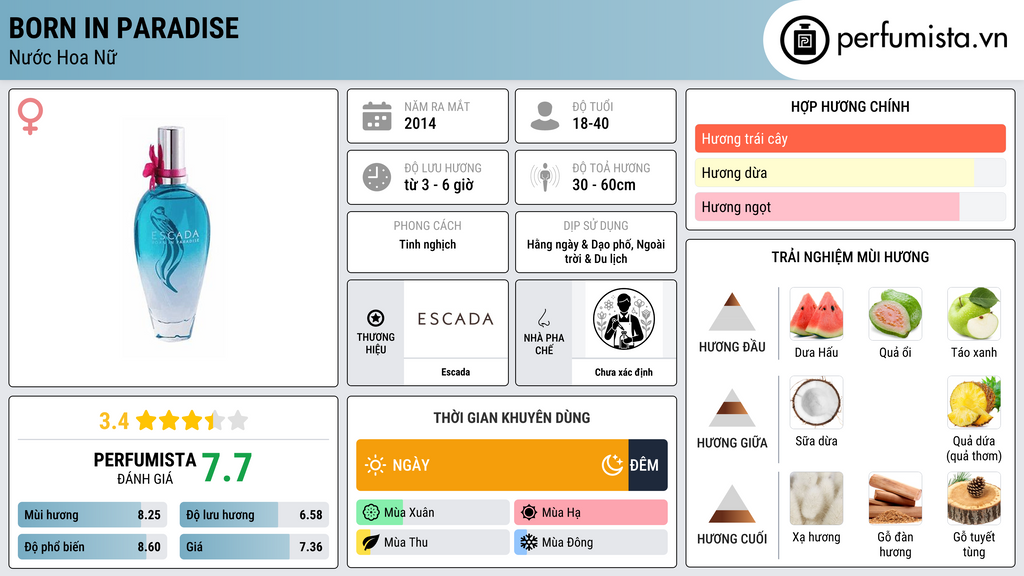Click the sun icon for Mùa Hạ
This screenshot has width=1024, height=576.
529,513
